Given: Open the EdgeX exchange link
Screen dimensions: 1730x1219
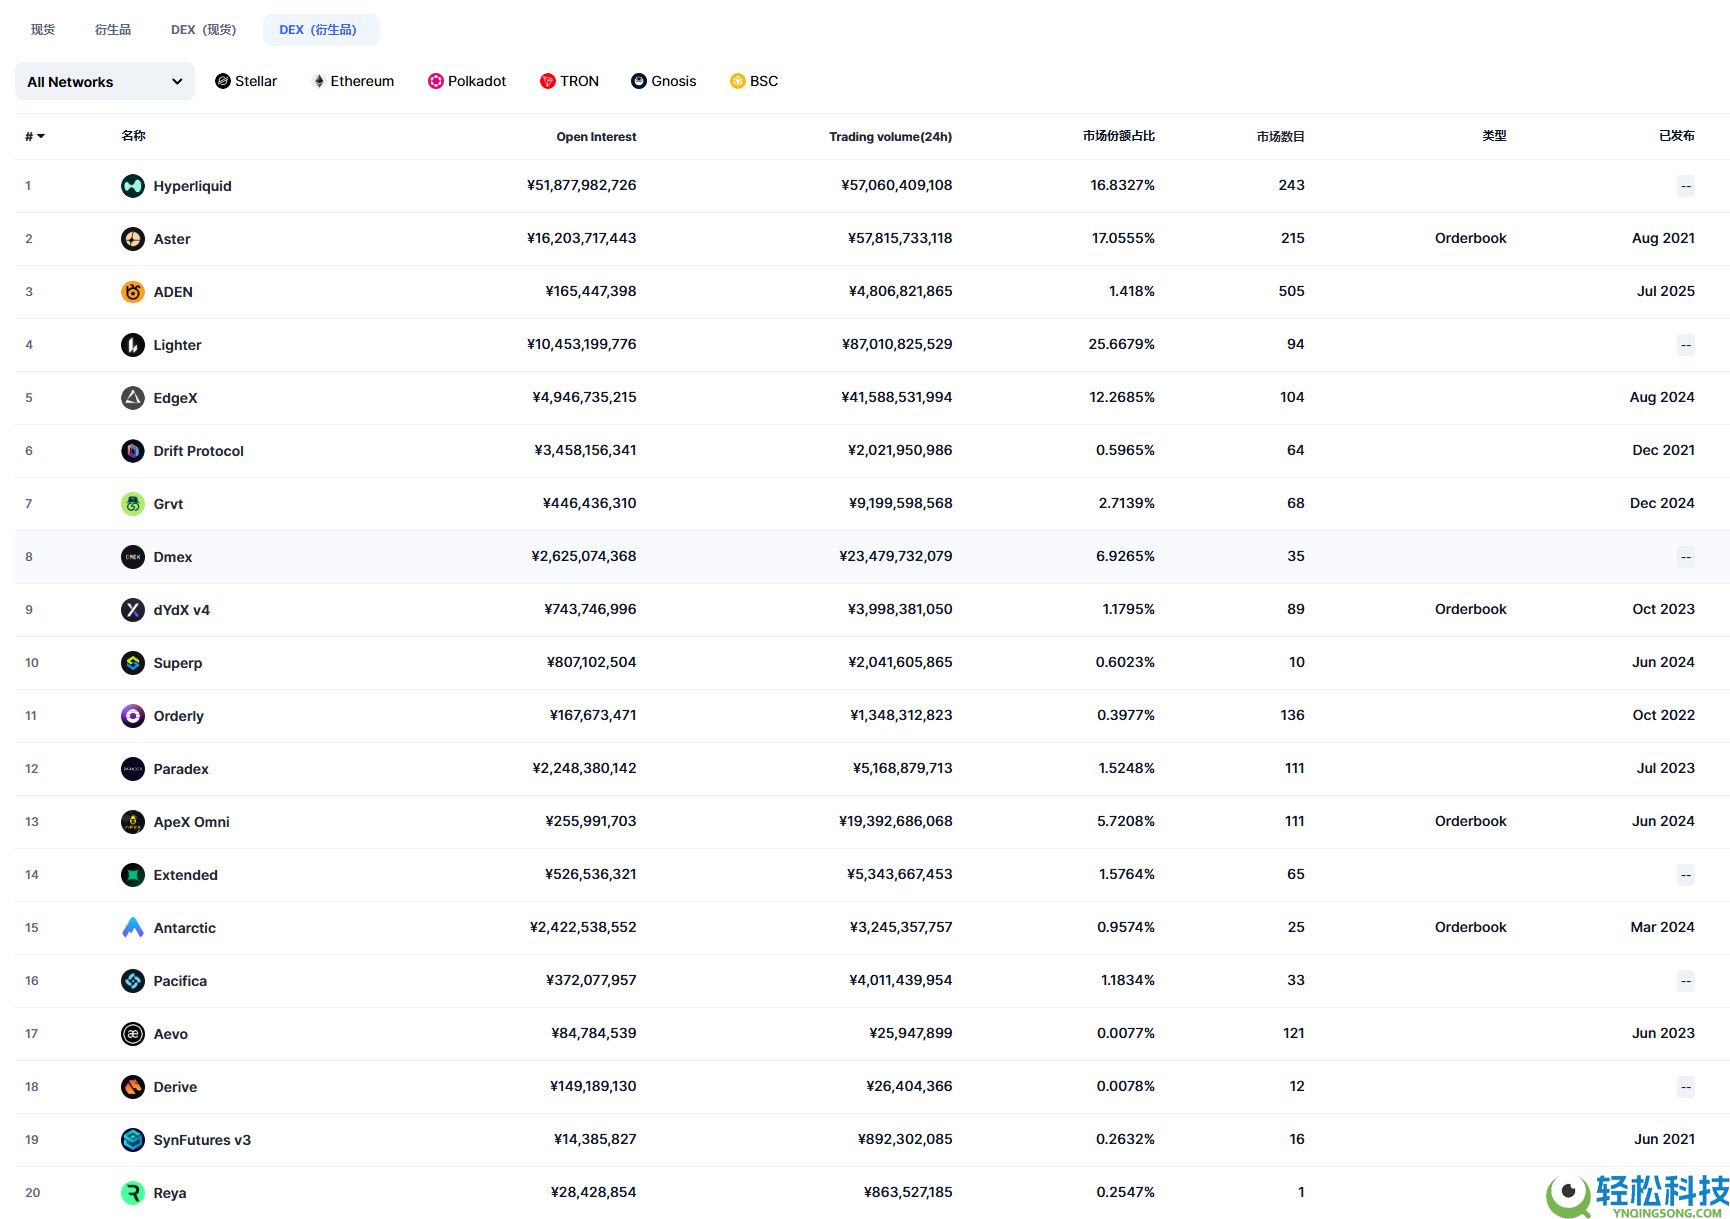Looking at the screenshot, I should [175, 398].
